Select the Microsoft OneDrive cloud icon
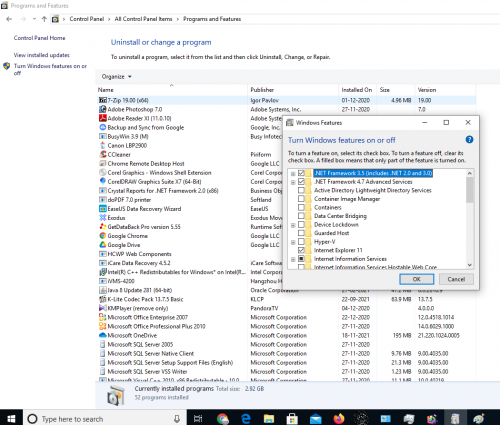Screen dimensions: 500x425 [103, 335]
